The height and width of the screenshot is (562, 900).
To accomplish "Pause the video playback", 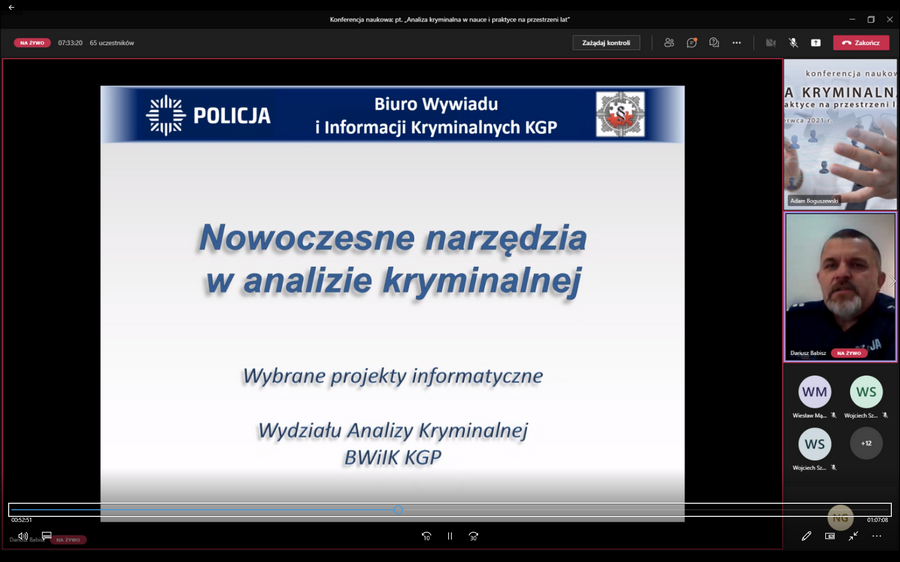I will (x=450, y=536).
